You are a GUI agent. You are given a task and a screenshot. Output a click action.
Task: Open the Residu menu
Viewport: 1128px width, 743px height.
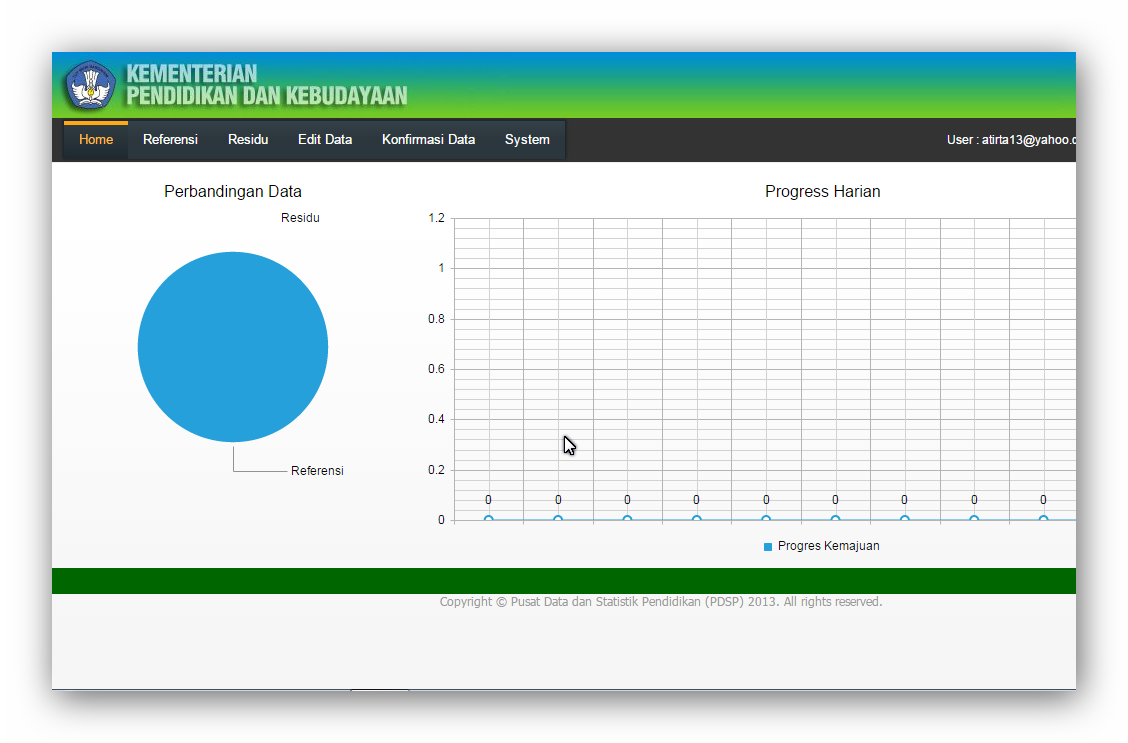click(248, 140)
